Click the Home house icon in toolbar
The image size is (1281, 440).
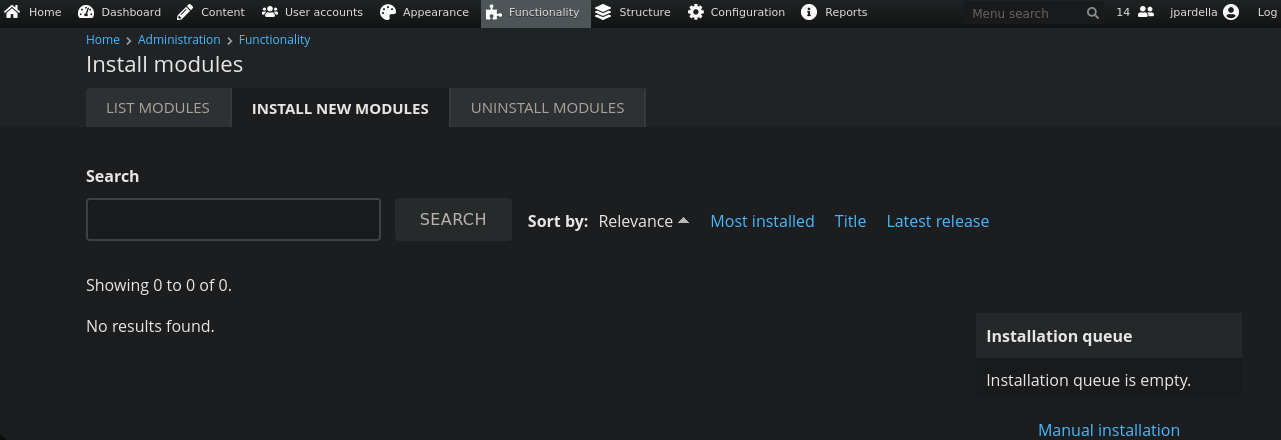tap(13, 13)
